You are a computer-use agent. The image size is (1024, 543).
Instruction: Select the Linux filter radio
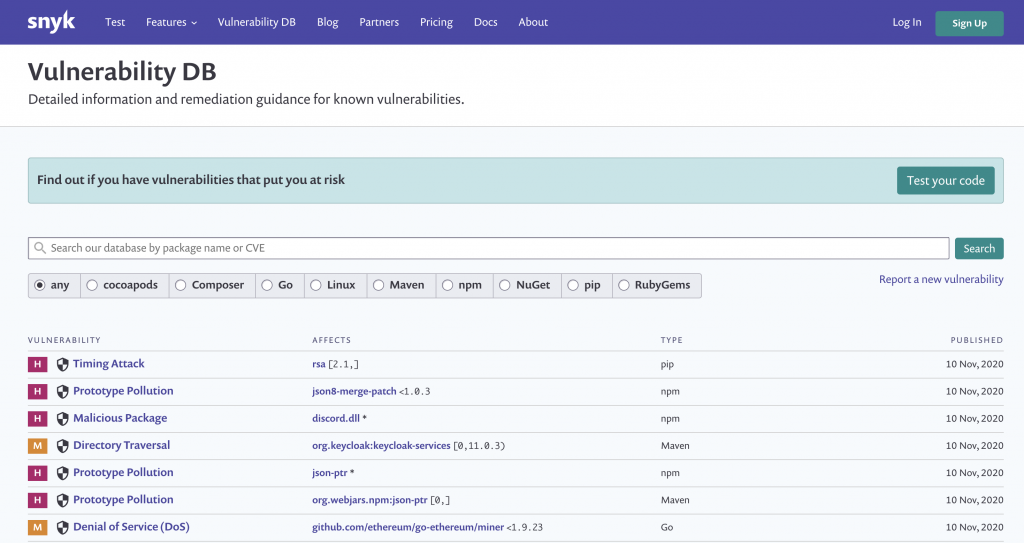pyautogui.click(x=316, y=286)
